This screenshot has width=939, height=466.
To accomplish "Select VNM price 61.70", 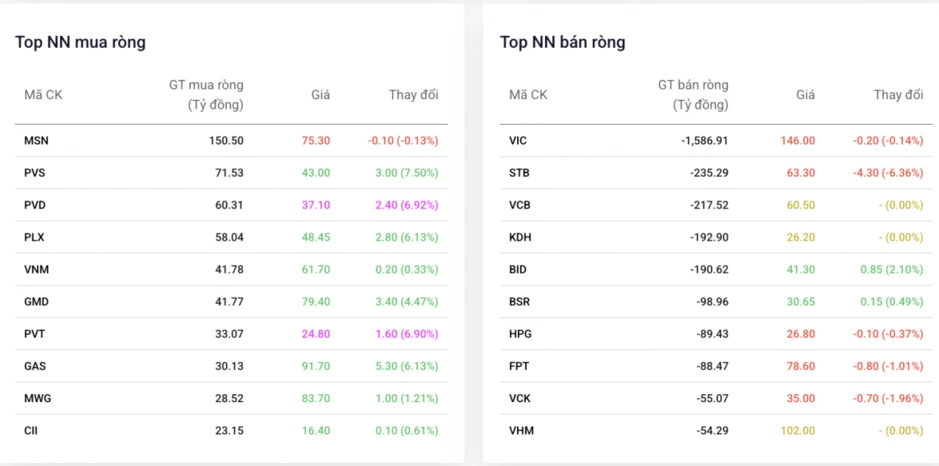I will (x=316, y=270).
